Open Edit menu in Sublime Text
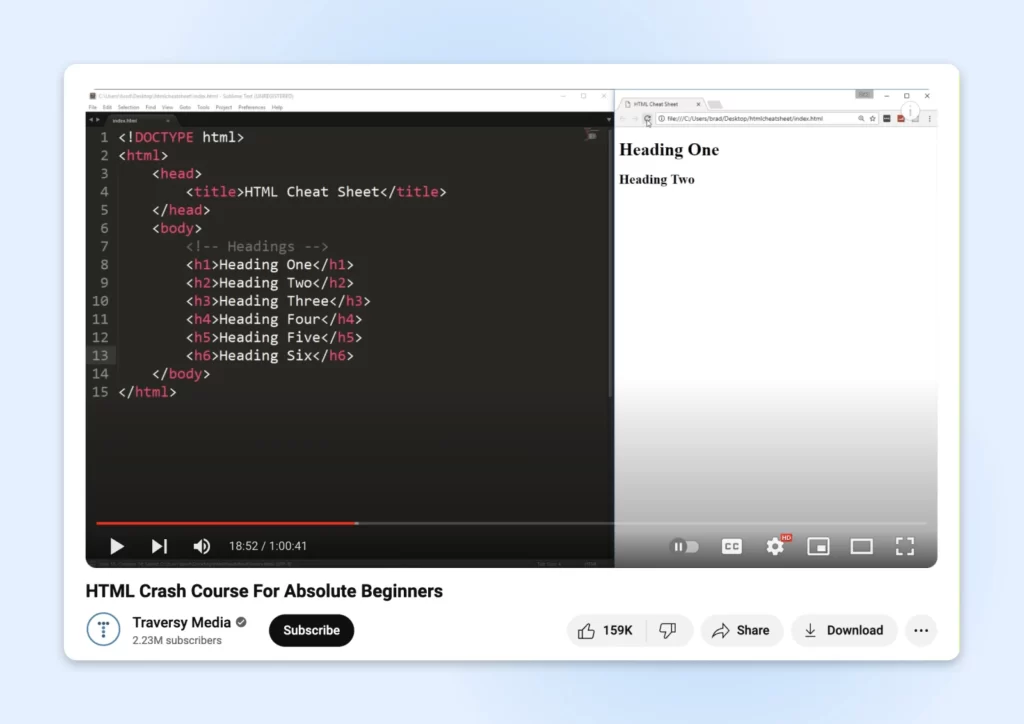 [x=107, y=107]
